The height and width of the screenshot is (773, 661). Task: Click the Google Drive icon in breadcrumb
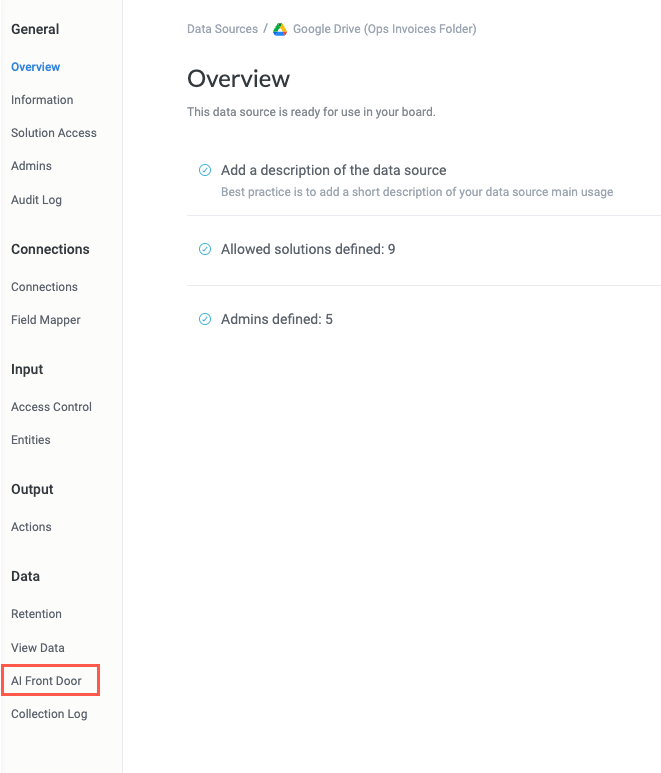tap(281, 29)
